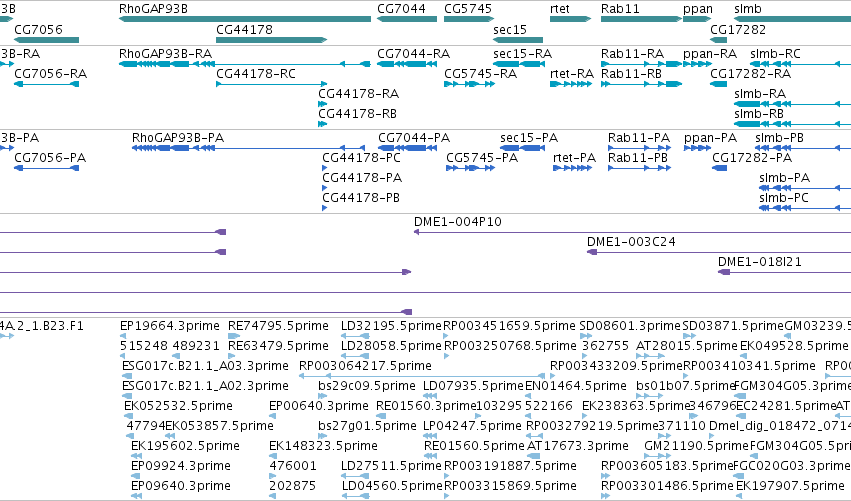The width and height of the screenshot is (851, 501).
Task: Click the CG17282 gene label
Action: [x=738, y=29]
